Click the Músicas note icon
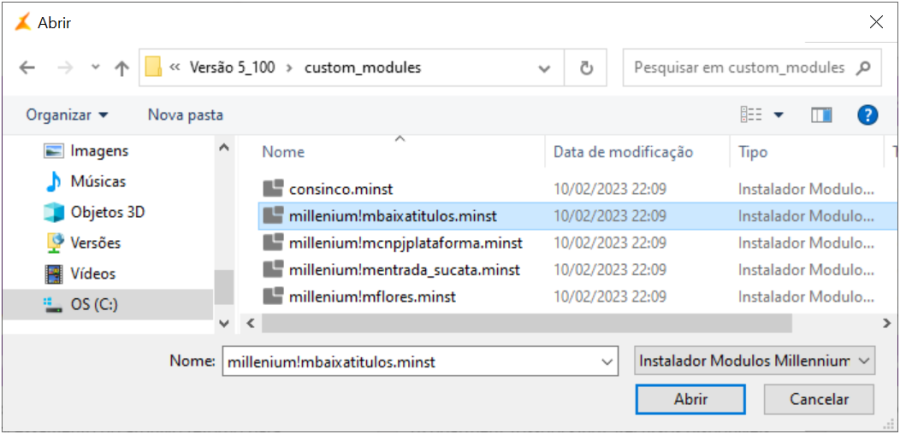This screenshot has width=900, height=434. (x=53, y=182)
